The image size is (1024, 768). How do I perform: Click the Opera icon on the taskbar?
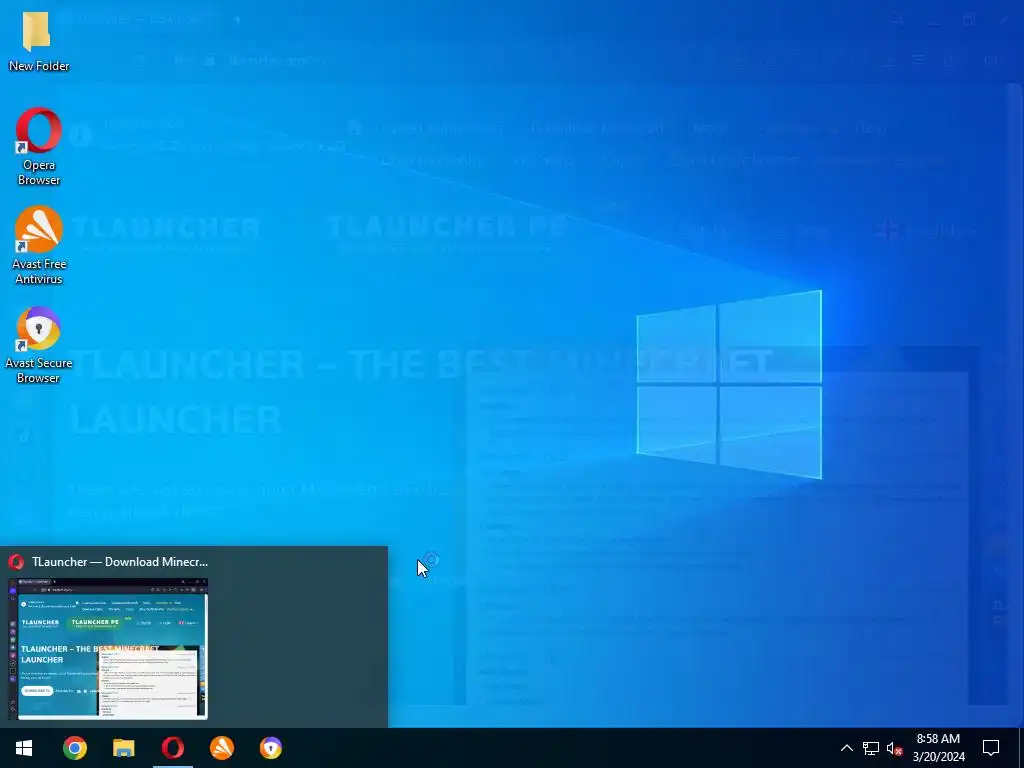[172, 748]
